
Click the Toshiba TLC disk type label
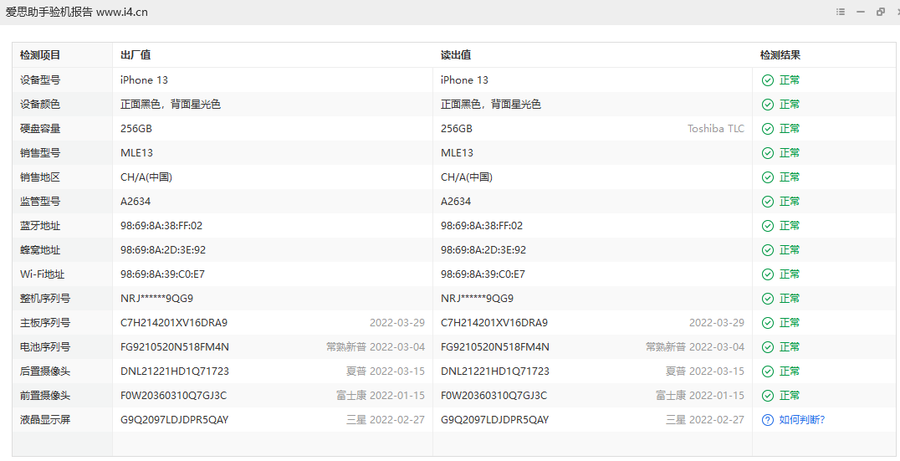tap(715, 129)
